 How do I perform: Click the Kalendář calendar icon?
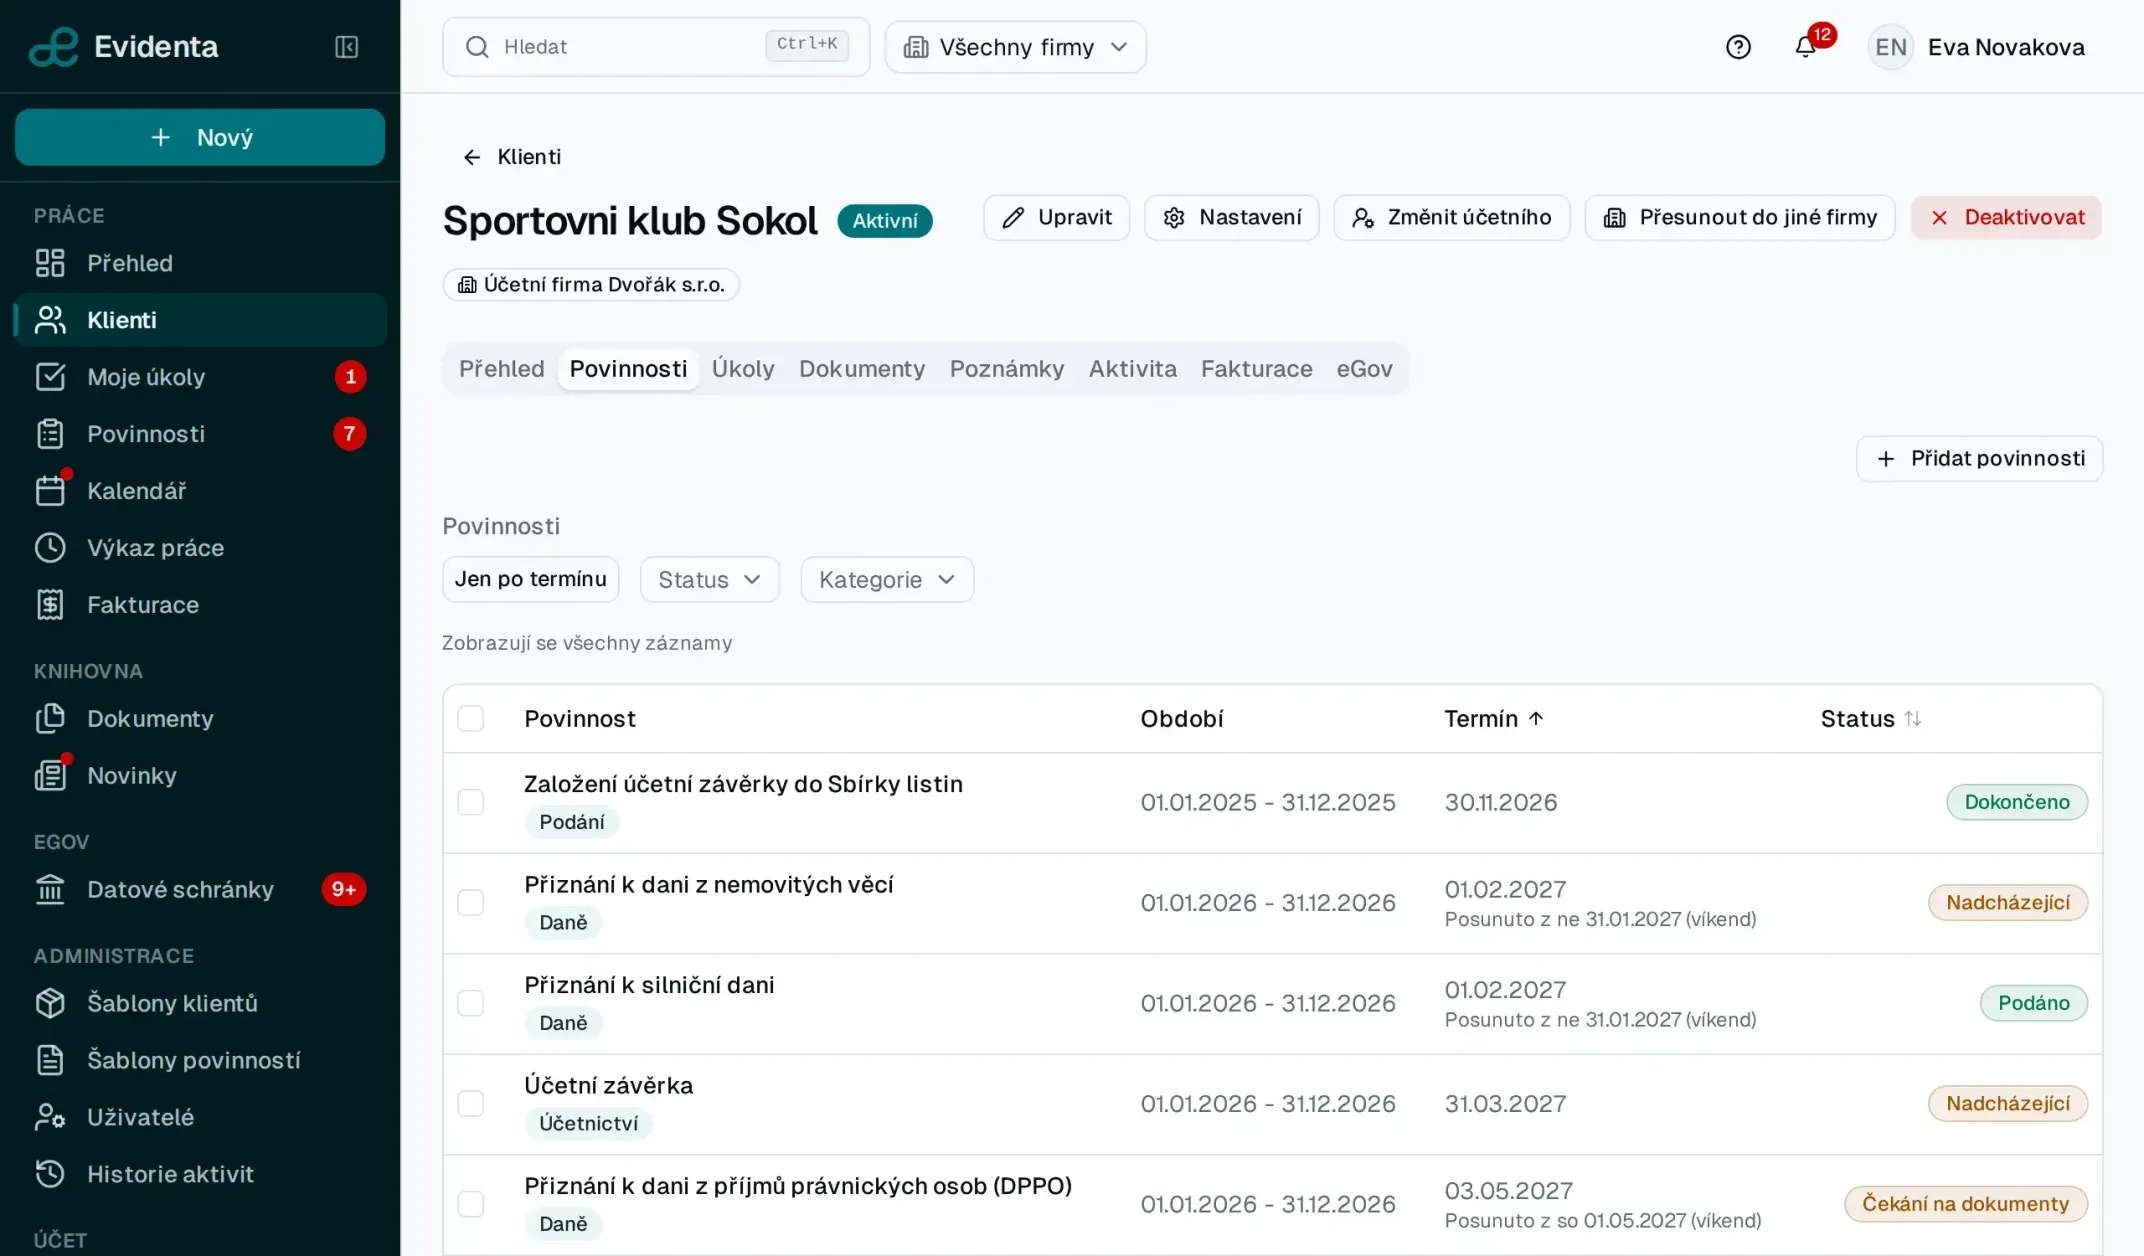(x=50, y=491)
